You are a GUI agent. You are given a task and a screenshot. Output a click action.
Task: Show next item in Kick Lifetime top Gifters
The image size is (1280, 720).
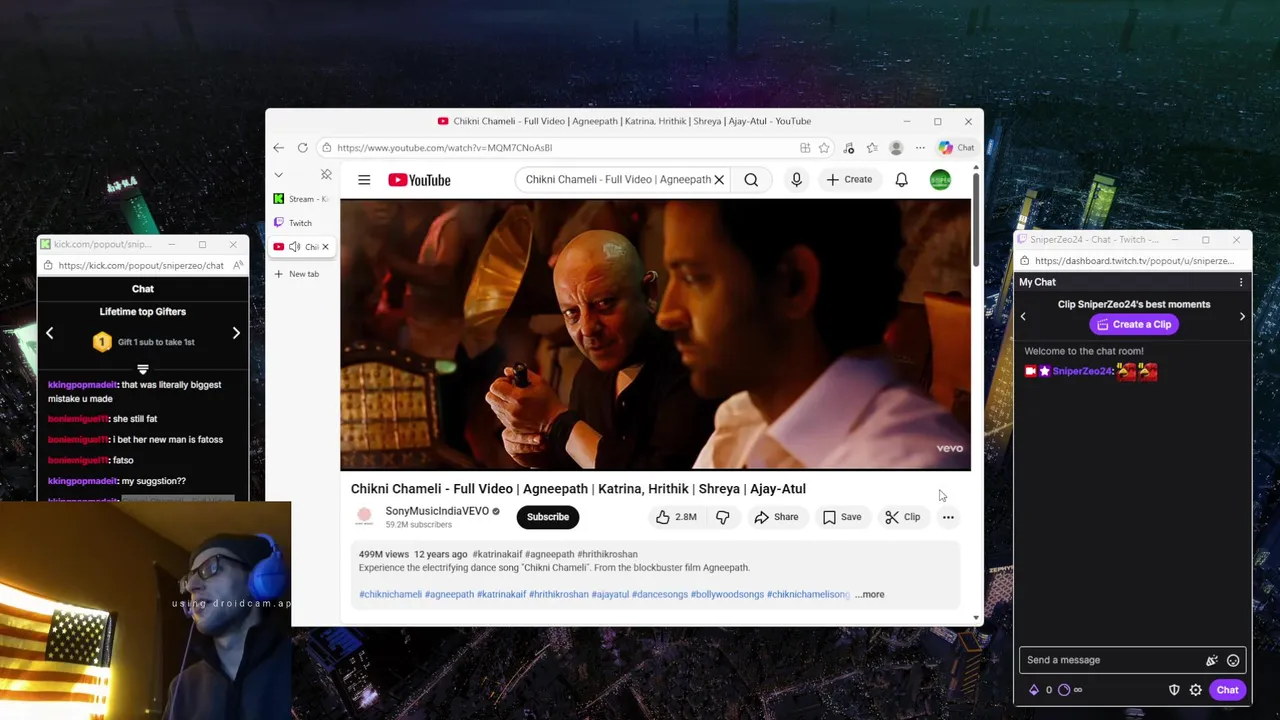tap(236, 333)
